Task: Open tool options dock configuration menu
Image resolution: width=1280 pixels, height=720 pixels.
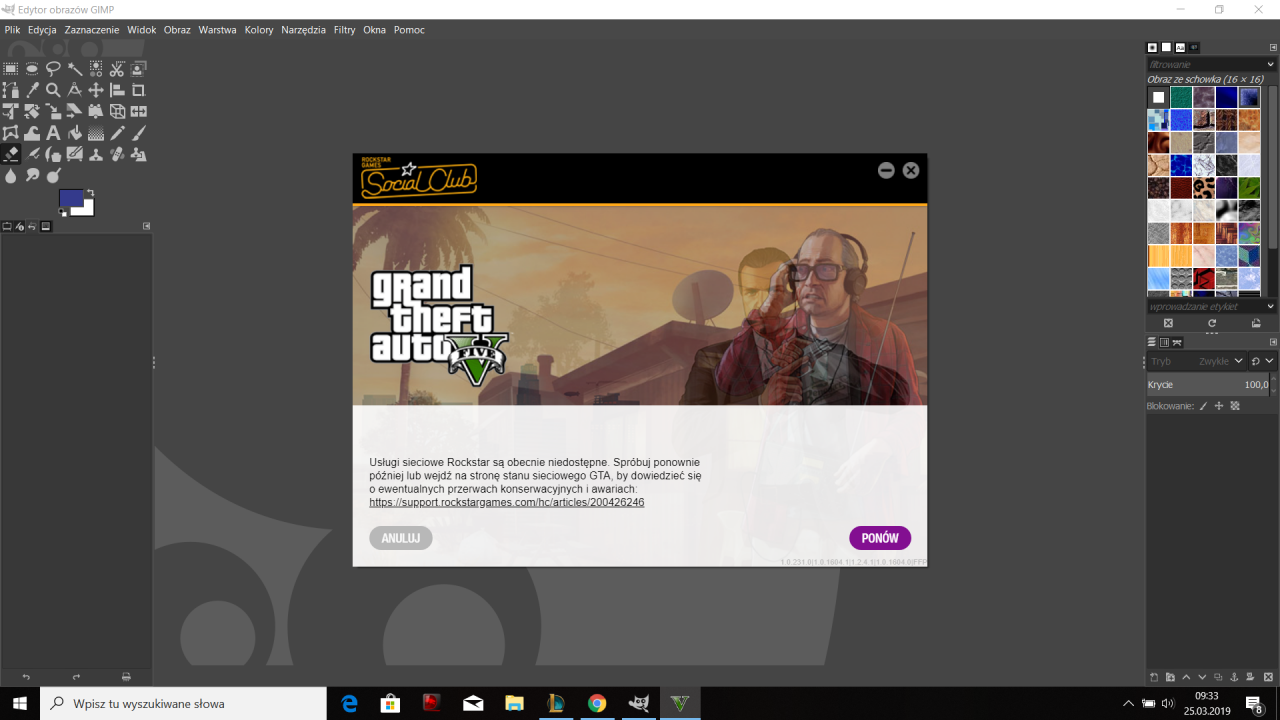Action: click(146, 226)
